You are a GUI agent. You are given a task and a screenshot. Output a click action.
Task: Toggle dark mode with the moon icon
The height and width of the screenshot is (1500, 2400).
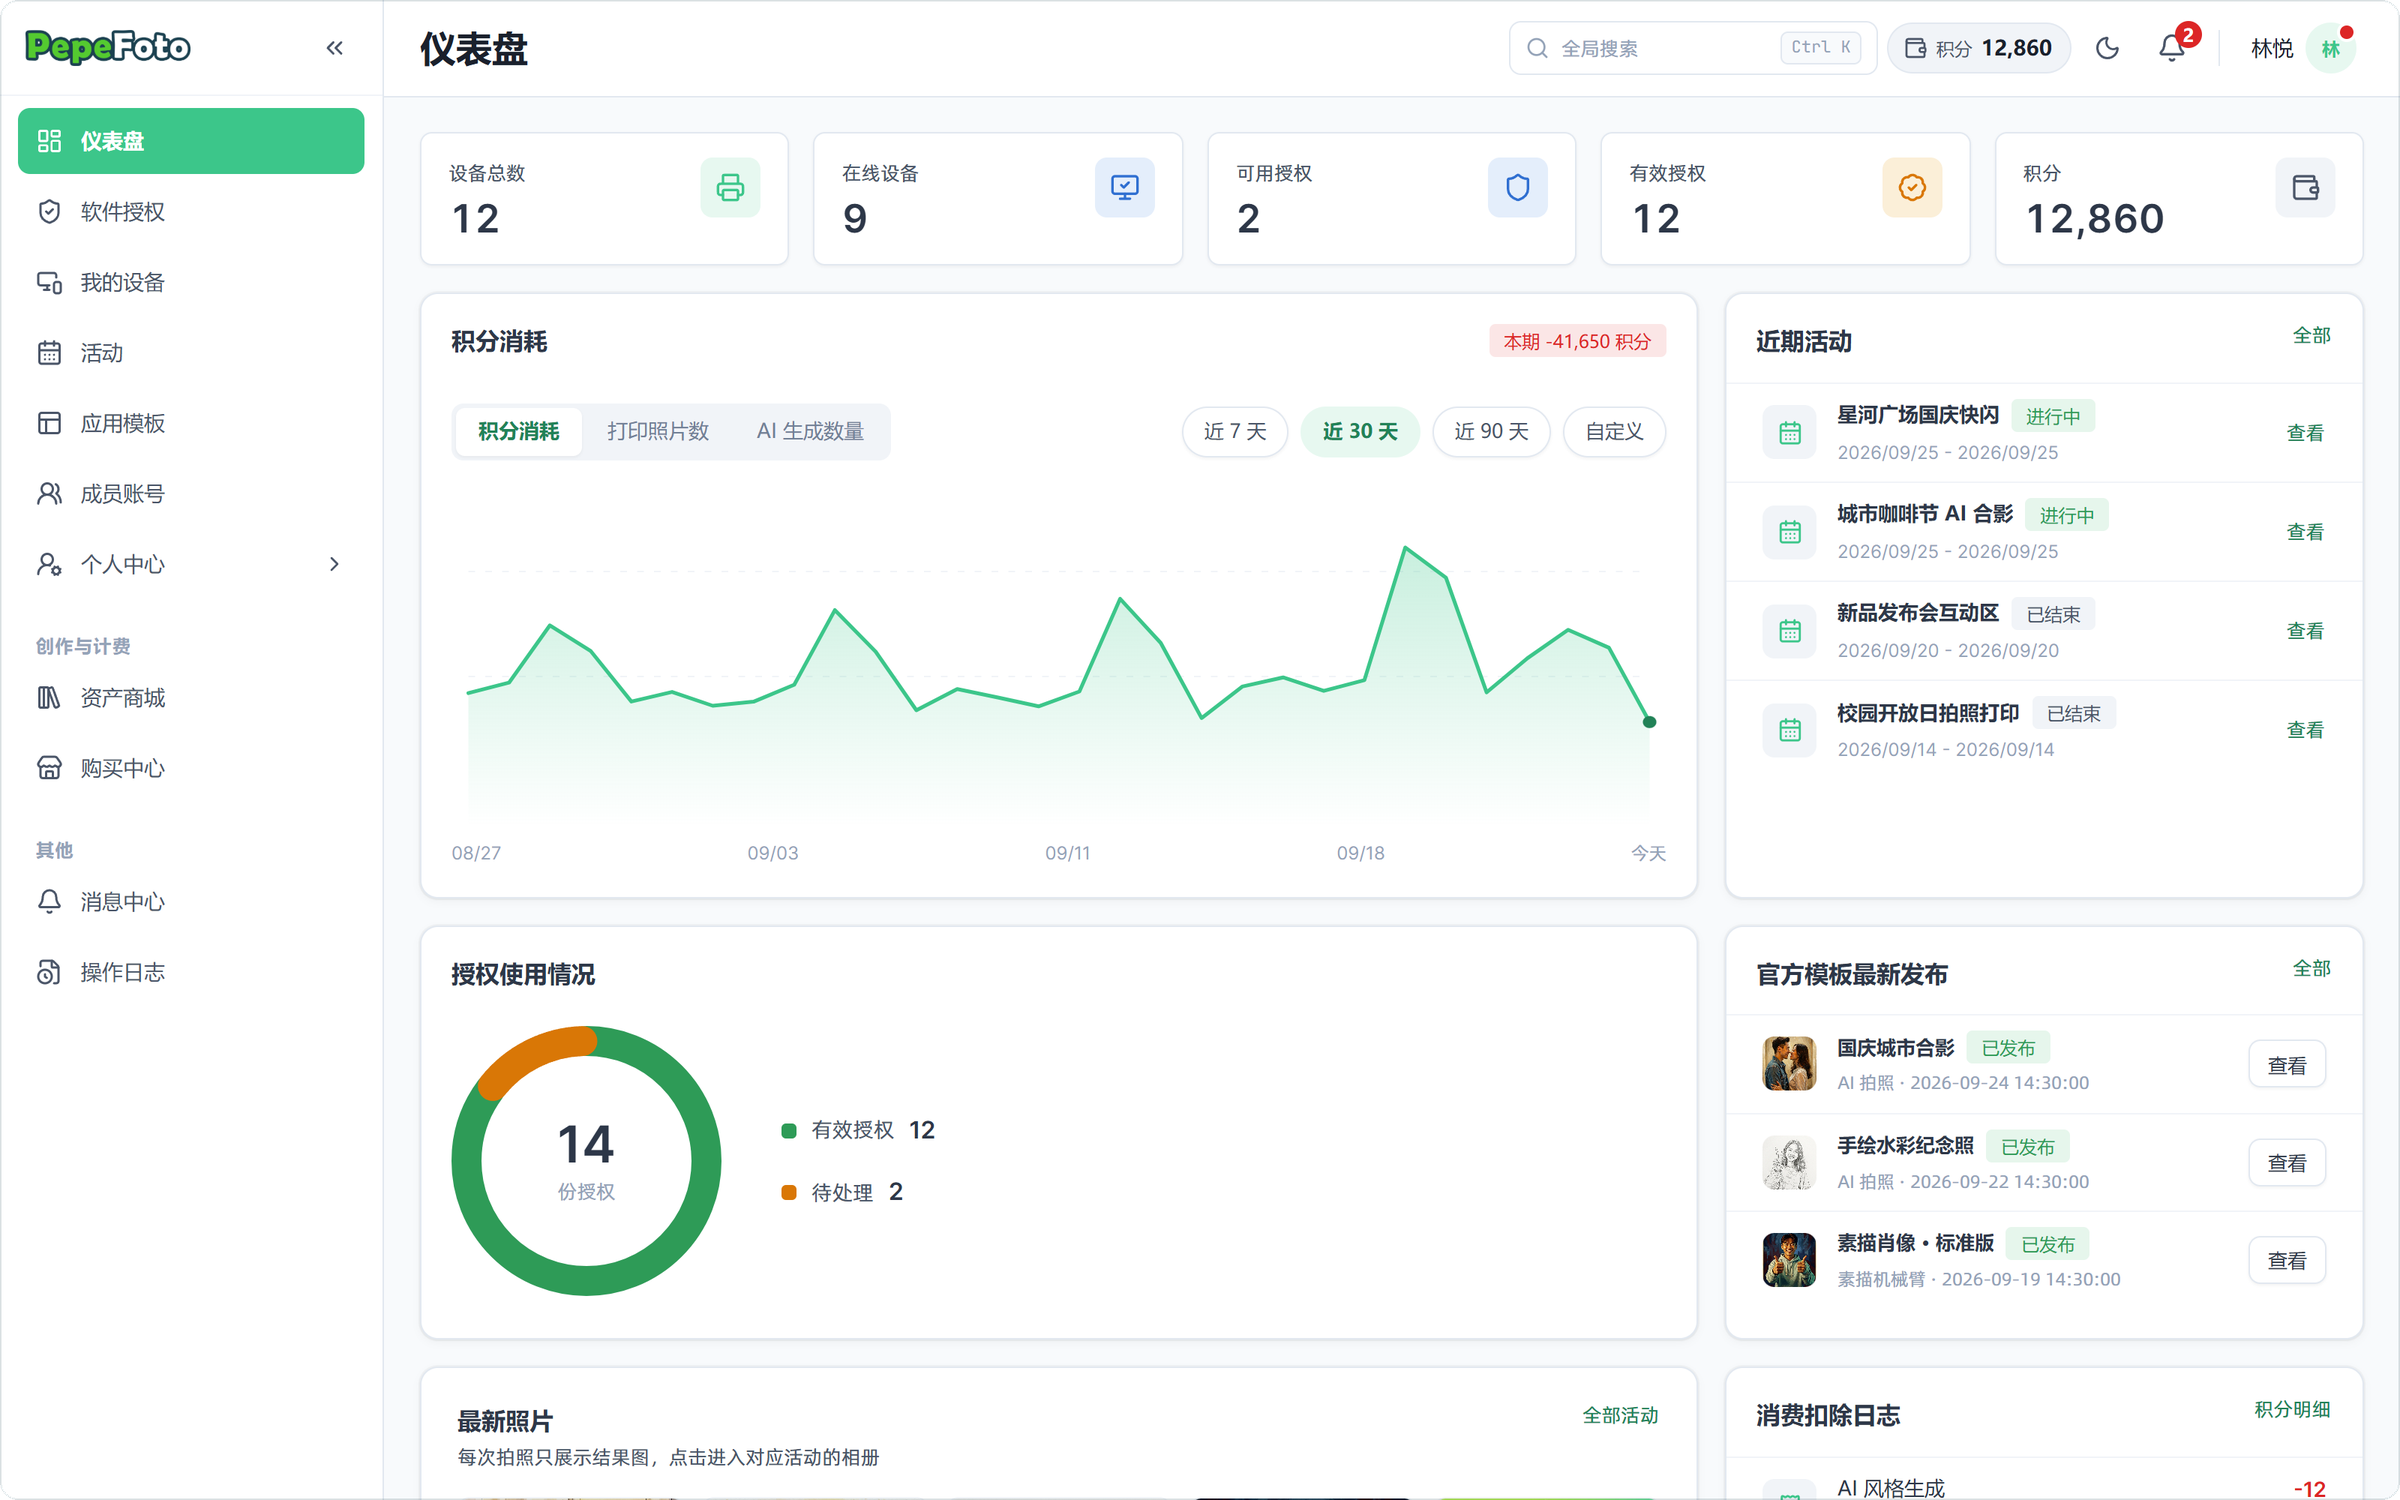tap(2107, 48)
